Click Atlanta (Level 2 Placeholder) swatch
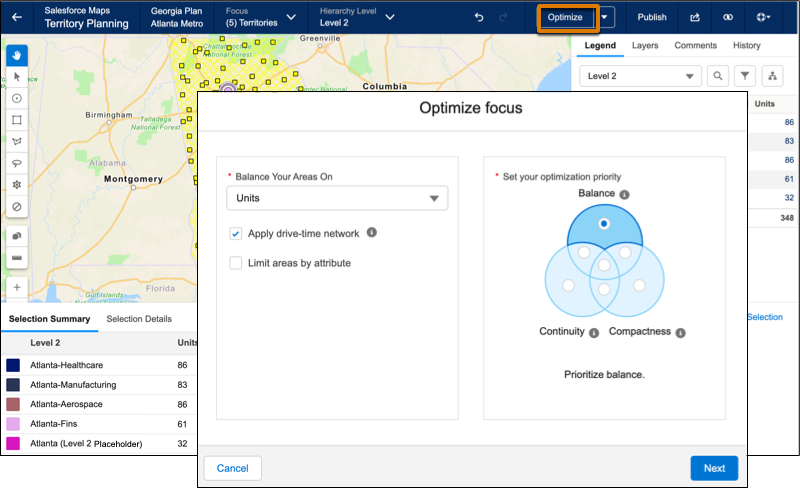Viewport: 800px width, 489px height. pyautogui.click(x=13, y=443)
